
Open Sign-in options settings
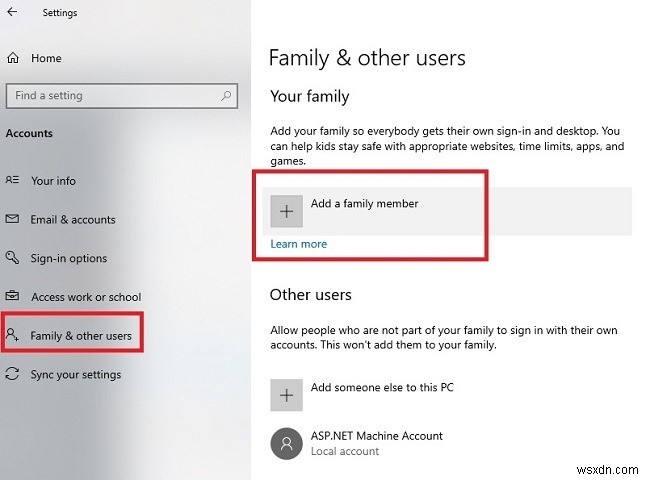tap(69, 258)
